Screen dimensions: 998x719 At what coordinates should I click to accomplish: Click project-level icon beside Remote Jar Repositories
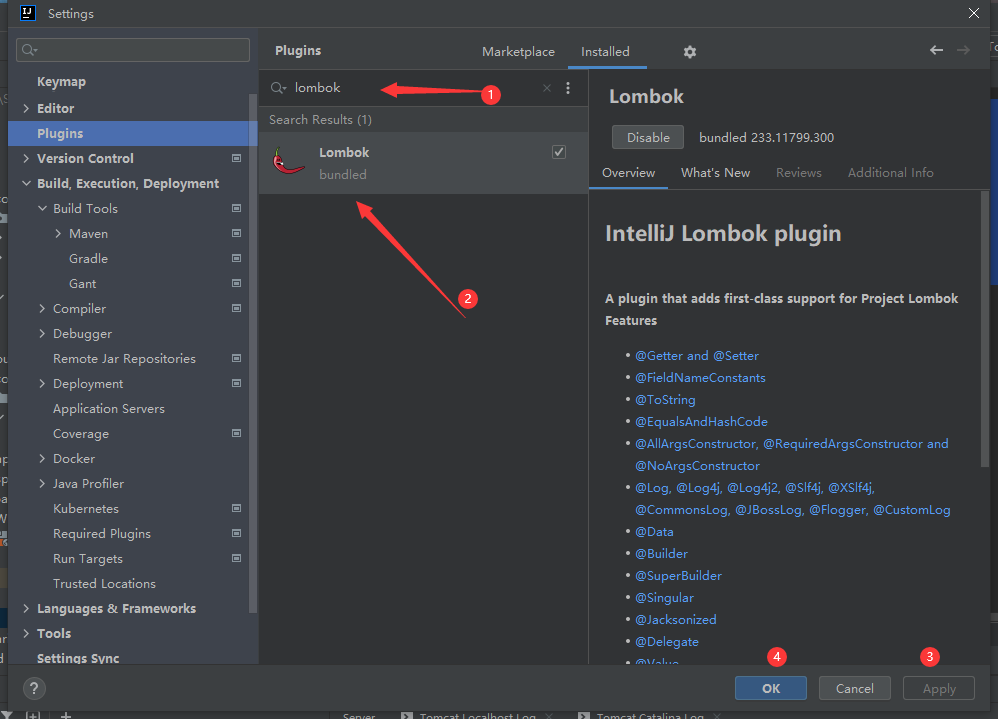236,358
